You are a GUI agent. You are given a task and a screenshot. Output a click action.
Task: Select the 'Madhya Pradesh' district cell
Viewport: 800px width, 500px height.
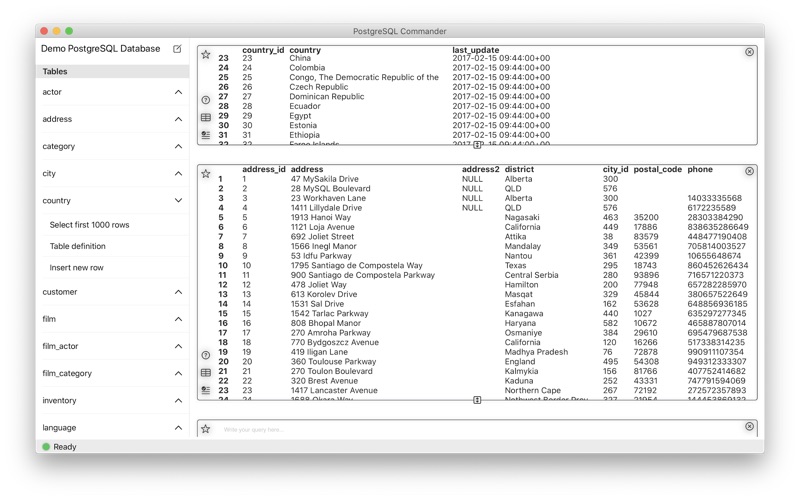pos(536,352)
